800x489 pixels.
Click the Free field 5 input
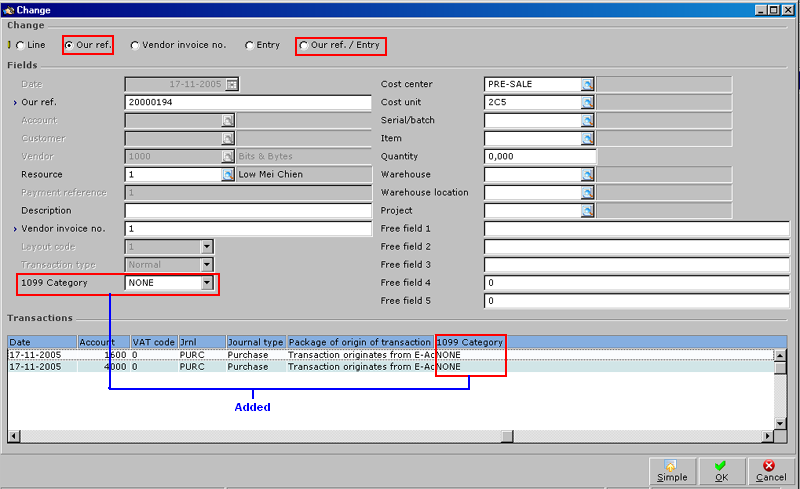point(637,301)
